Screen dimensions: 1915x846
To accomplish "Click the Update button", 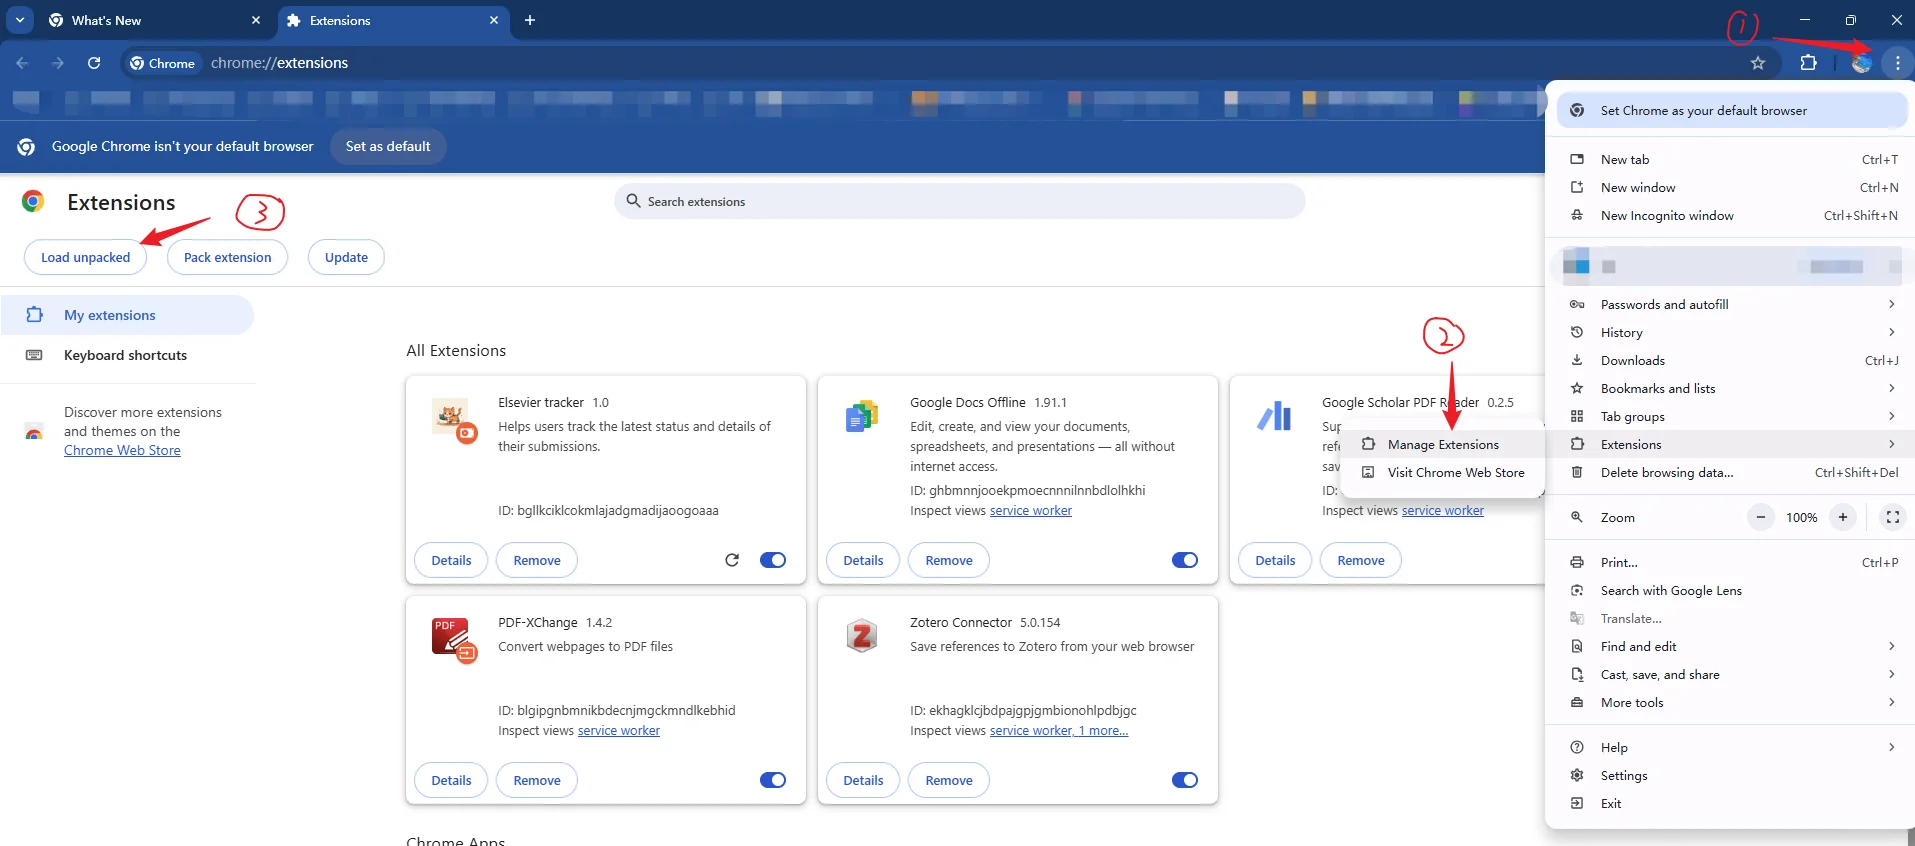I will [346, 257].
